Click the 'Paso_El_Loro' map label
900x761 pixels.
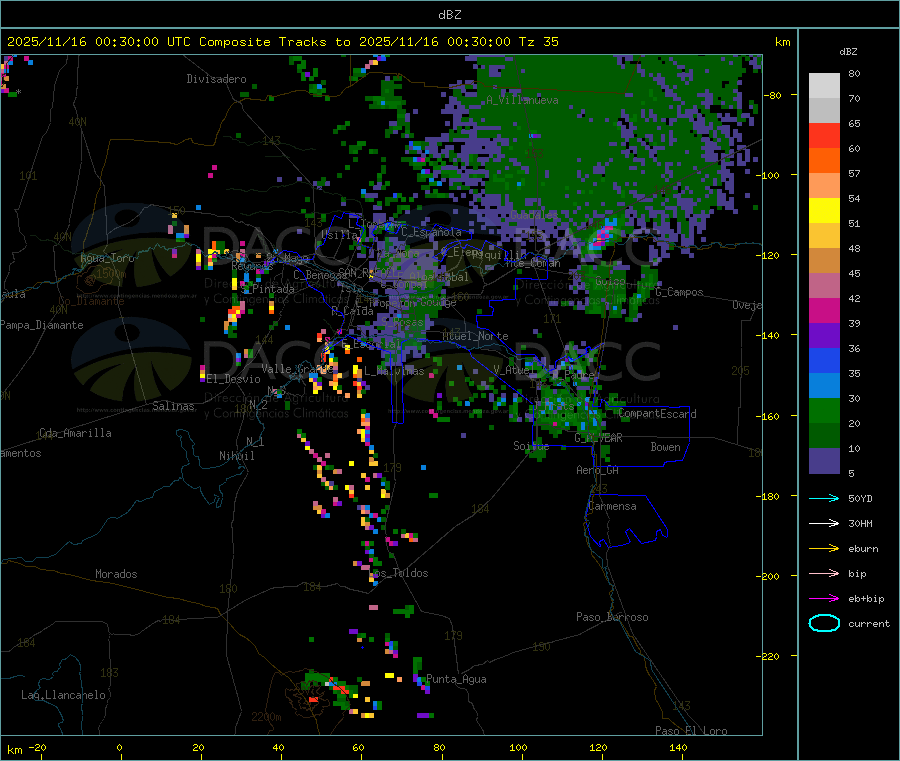tap(691, 731)
